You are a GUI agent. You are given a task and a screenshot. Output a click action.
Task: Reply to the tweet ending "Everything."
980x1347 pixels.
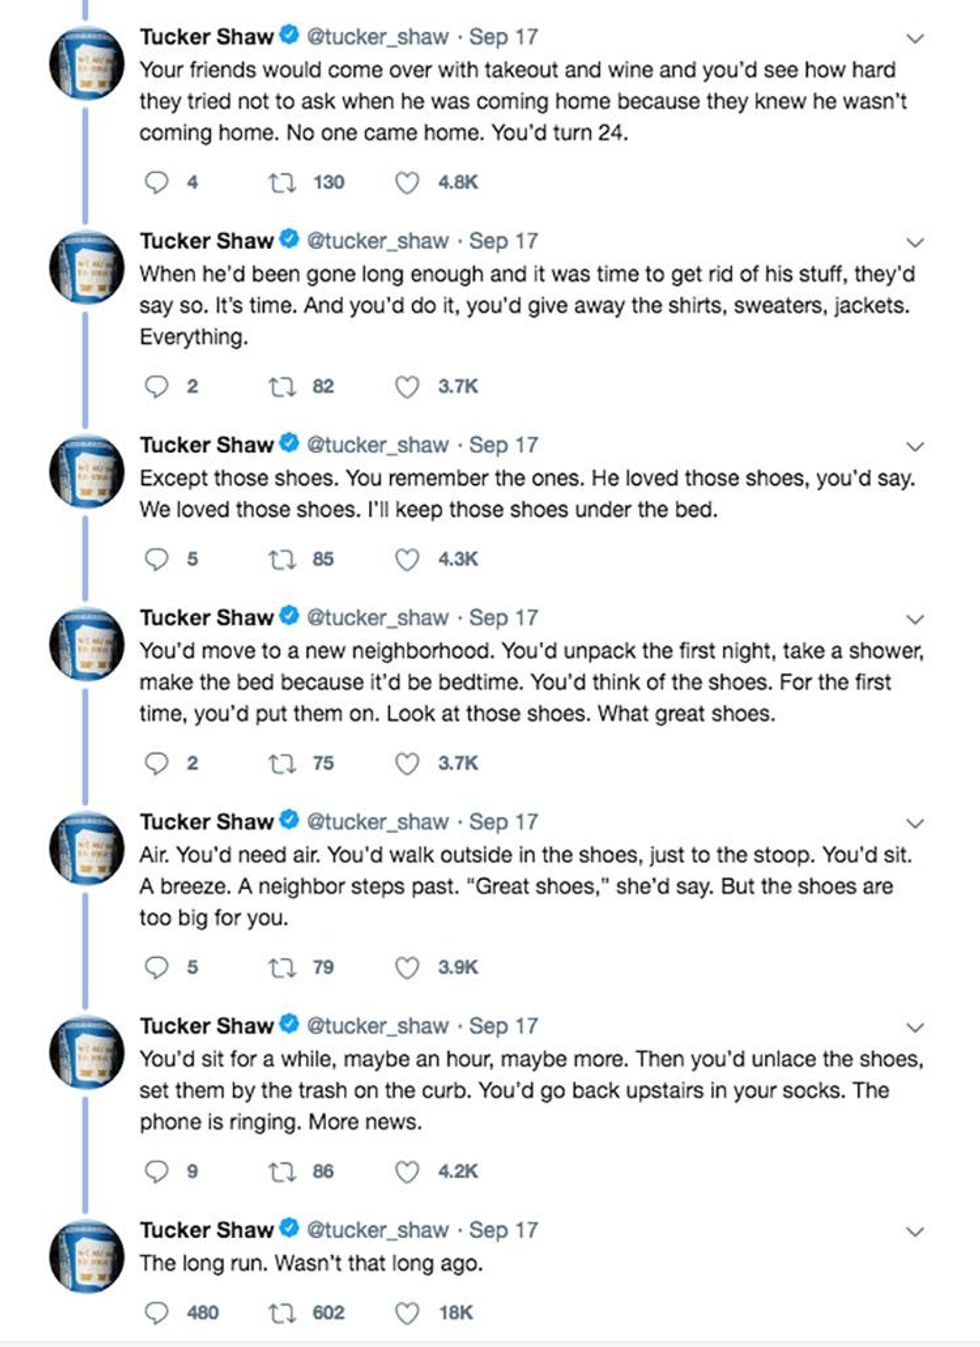coord(157,386)
